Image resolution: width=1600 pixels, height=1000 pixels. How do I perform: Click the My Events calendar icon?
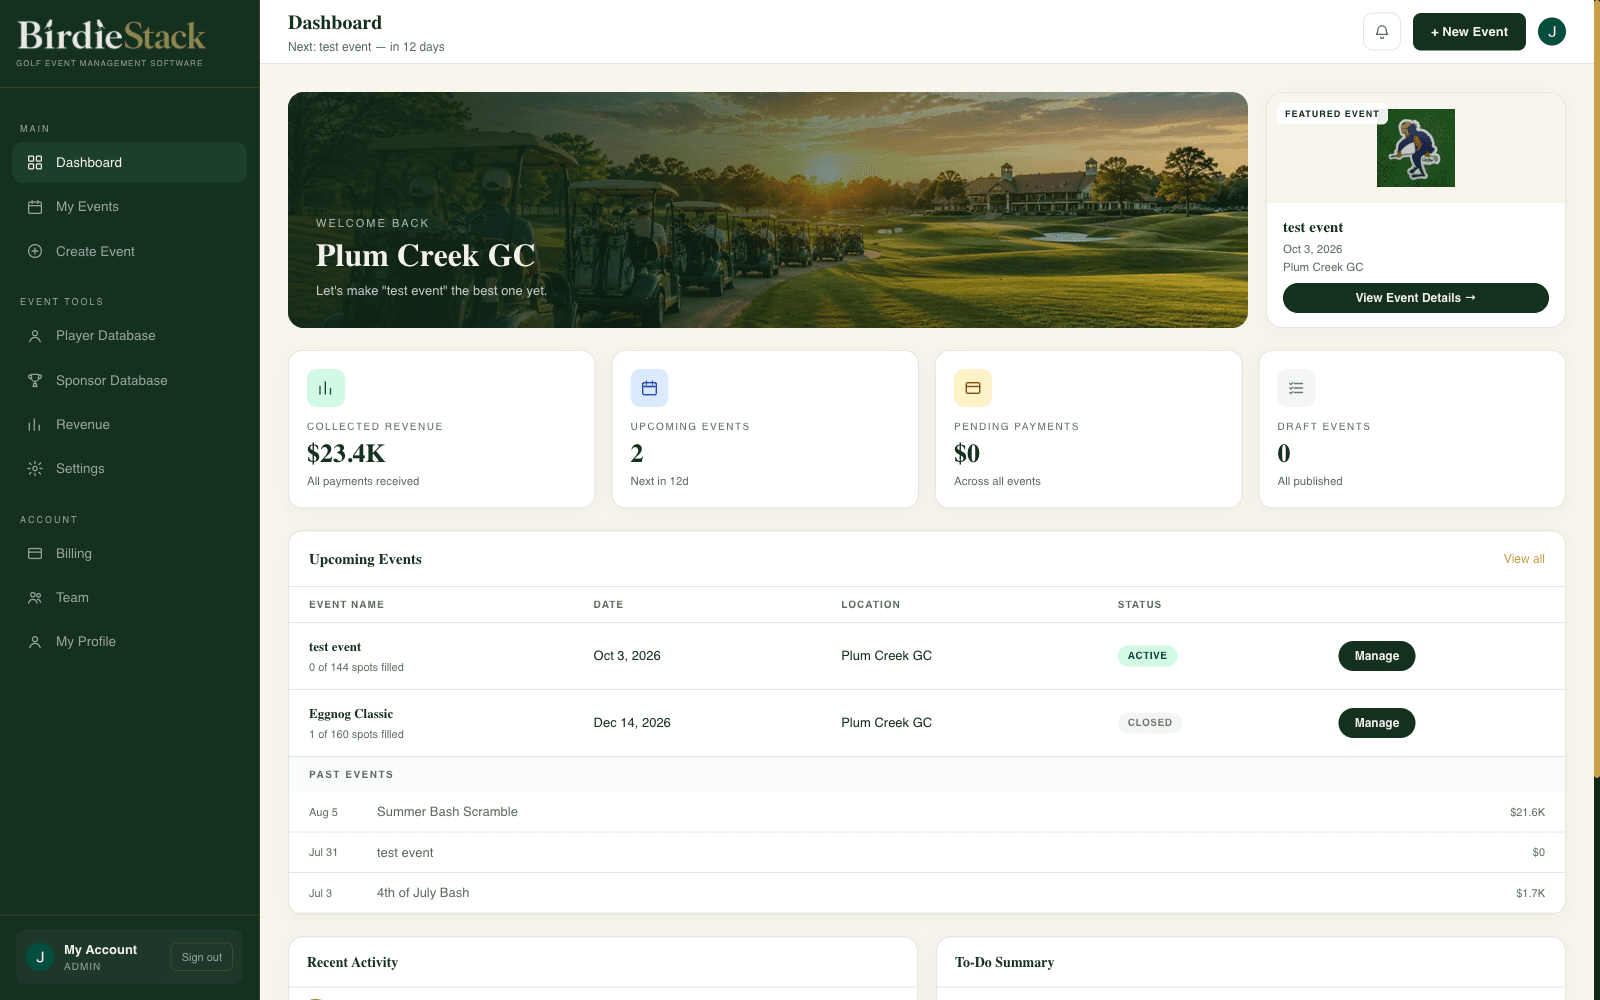tap(35, 207)
